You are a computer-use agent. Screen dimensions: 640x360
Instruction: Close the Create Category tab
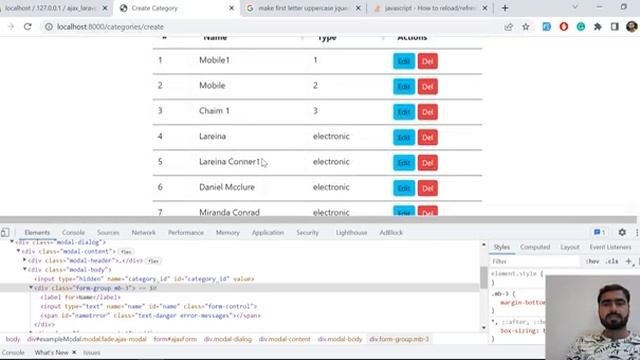pyautogui.click(x=231, y=8)
